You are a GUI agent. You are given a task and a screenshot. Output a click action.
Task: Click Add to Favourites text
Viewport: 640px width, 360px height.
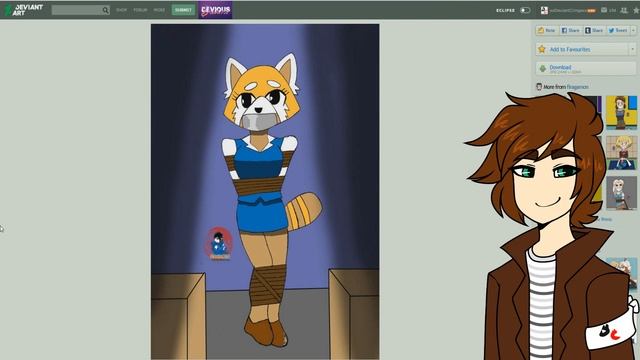coord(570,49)
